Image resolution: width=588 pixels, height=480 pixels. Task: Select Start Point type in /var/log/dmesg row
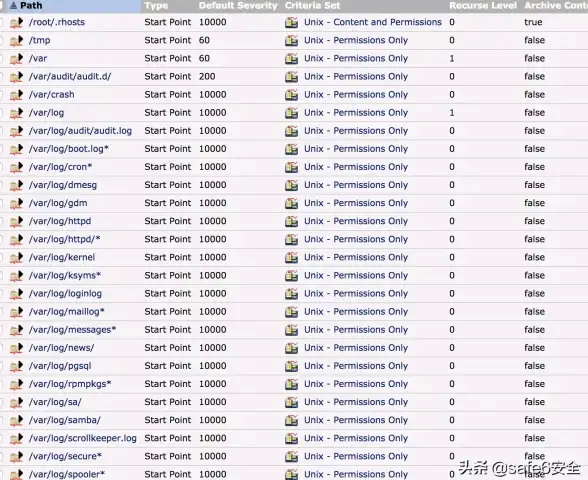(168, 185)
